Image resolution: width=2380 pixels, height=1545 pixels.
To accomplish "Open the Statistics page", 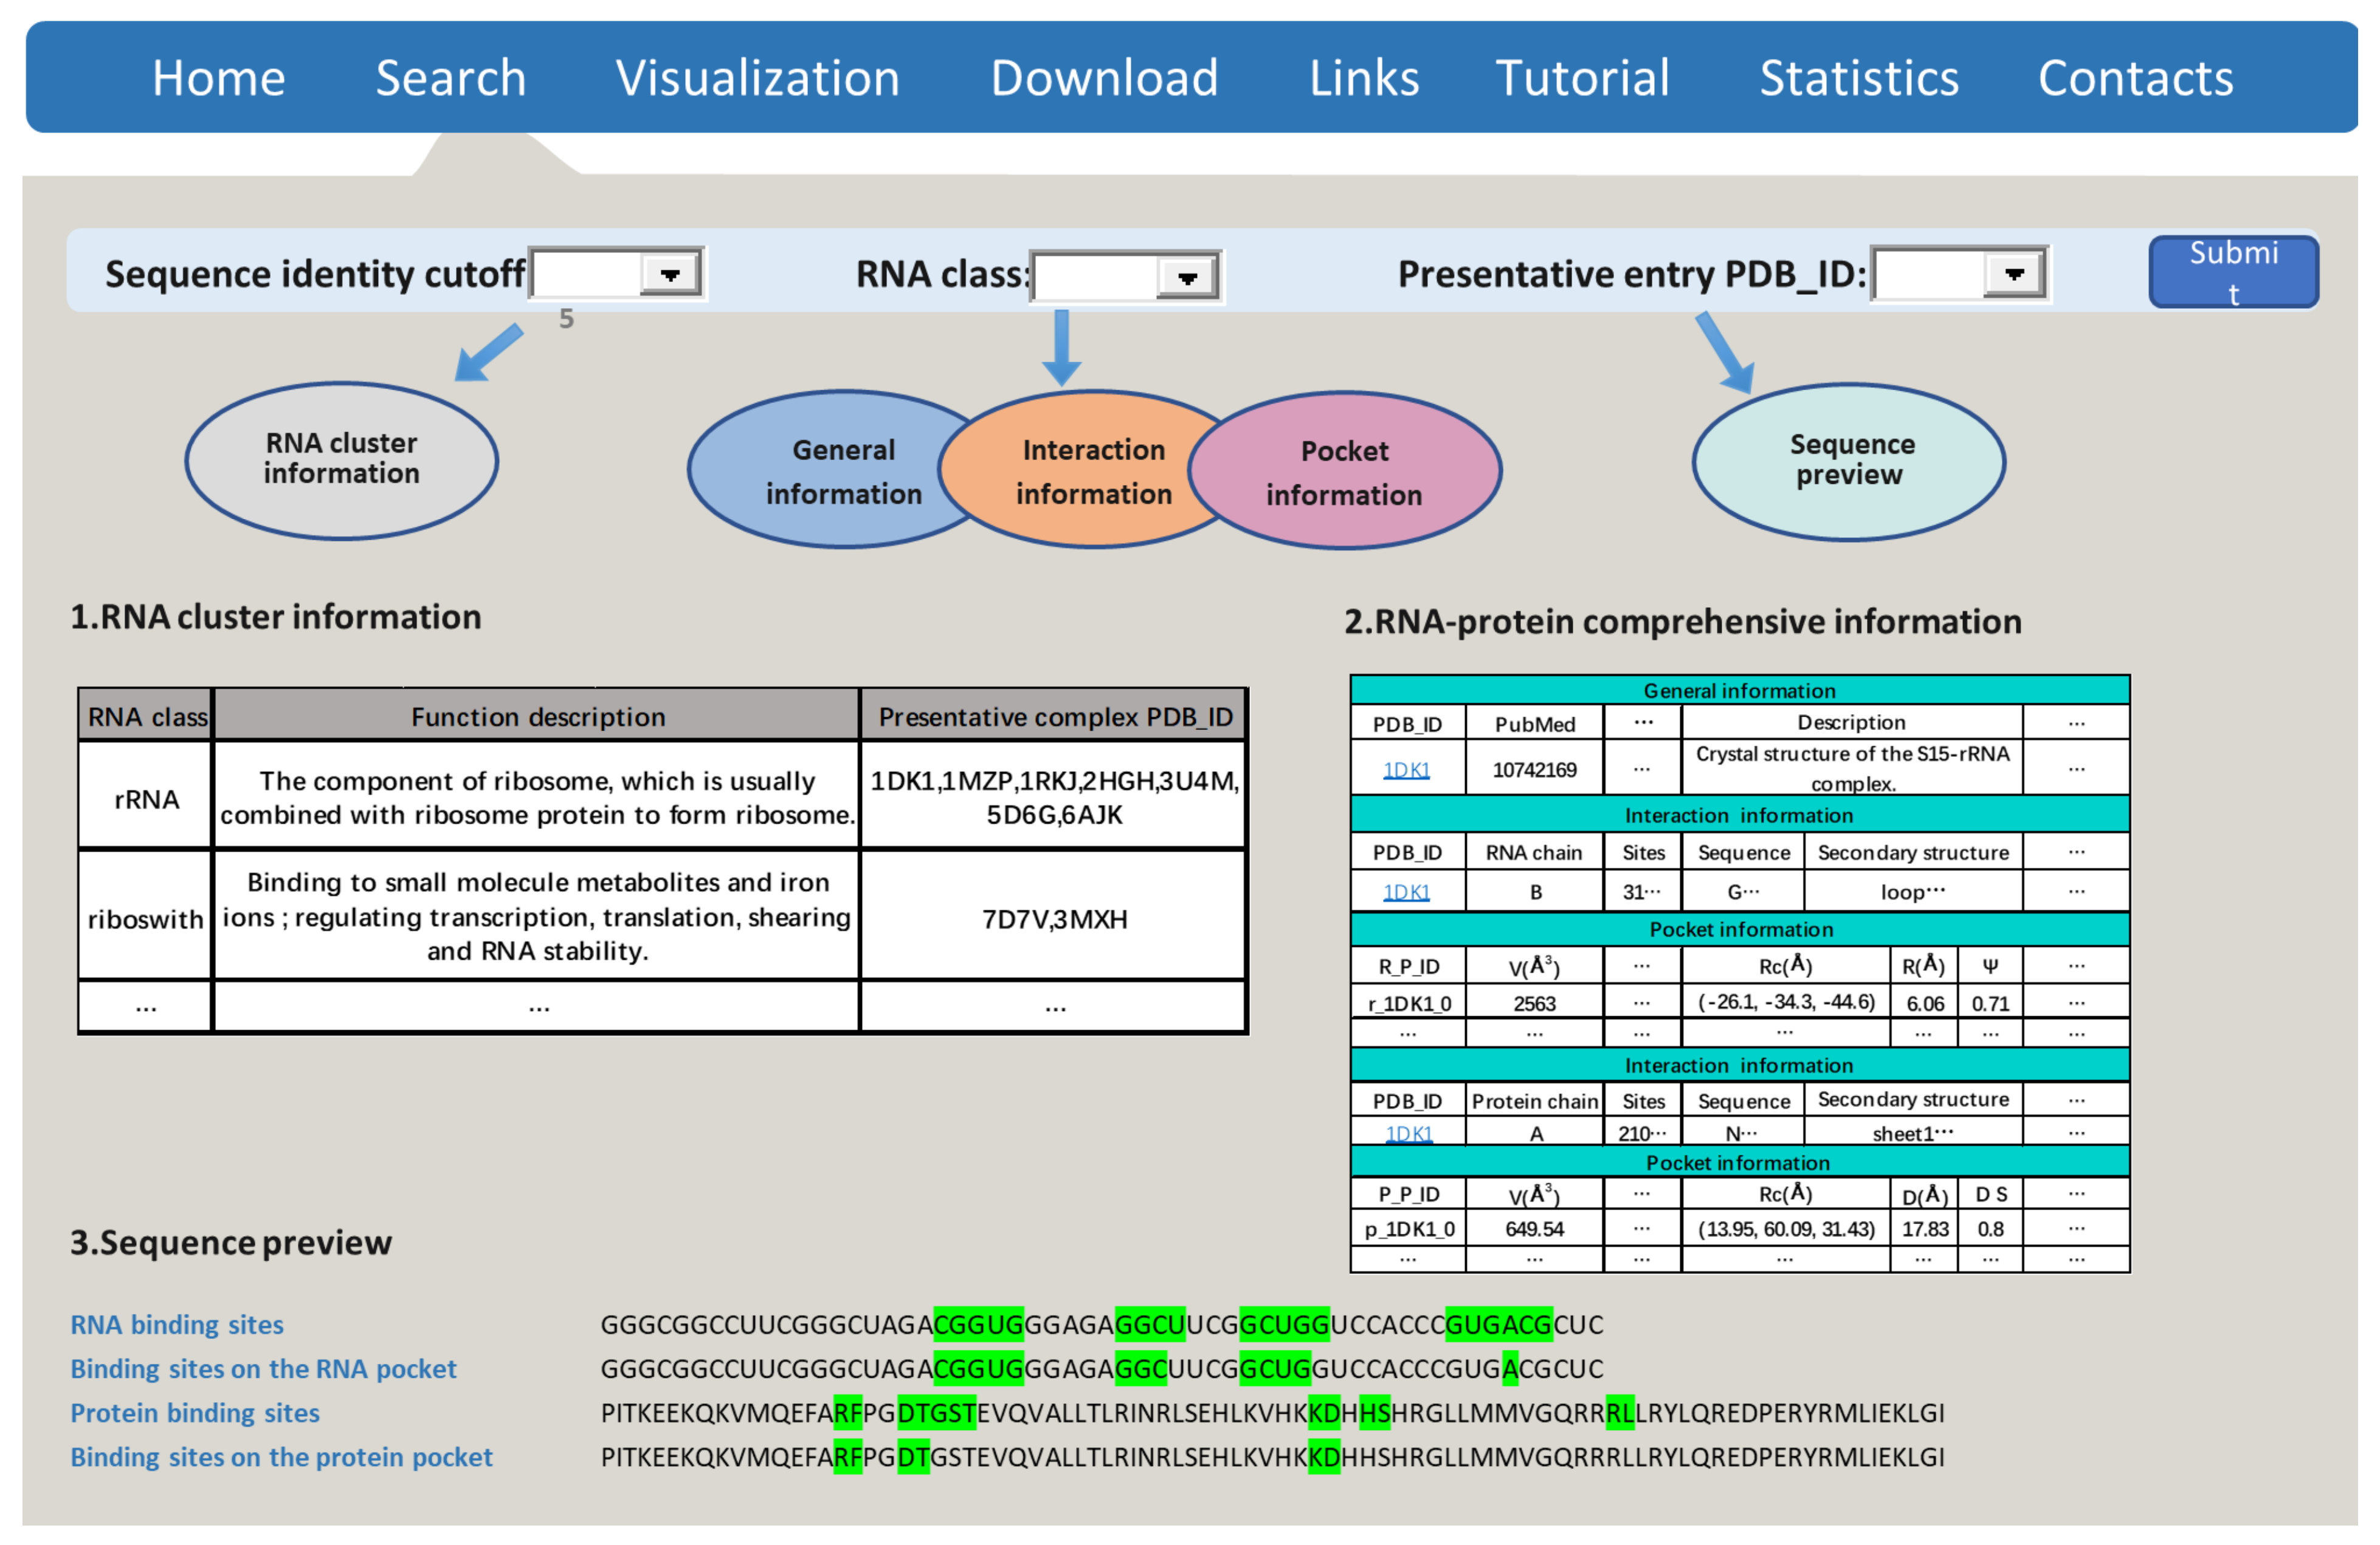I will click(1858, 78).
